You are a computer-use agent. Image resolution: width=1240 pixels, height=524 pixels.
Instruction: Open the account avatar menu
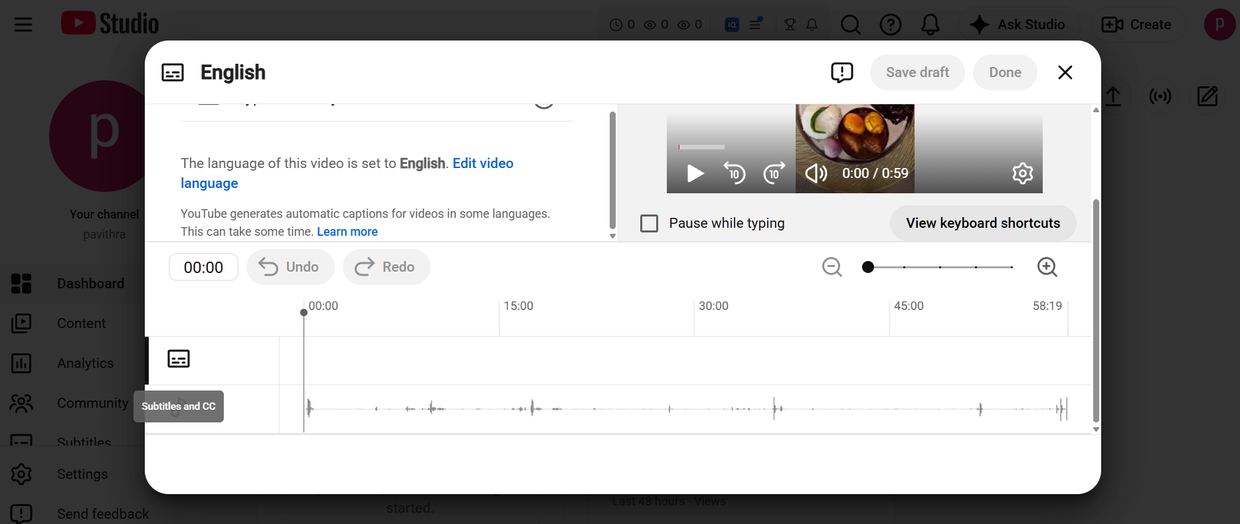tap(1219, 24)
